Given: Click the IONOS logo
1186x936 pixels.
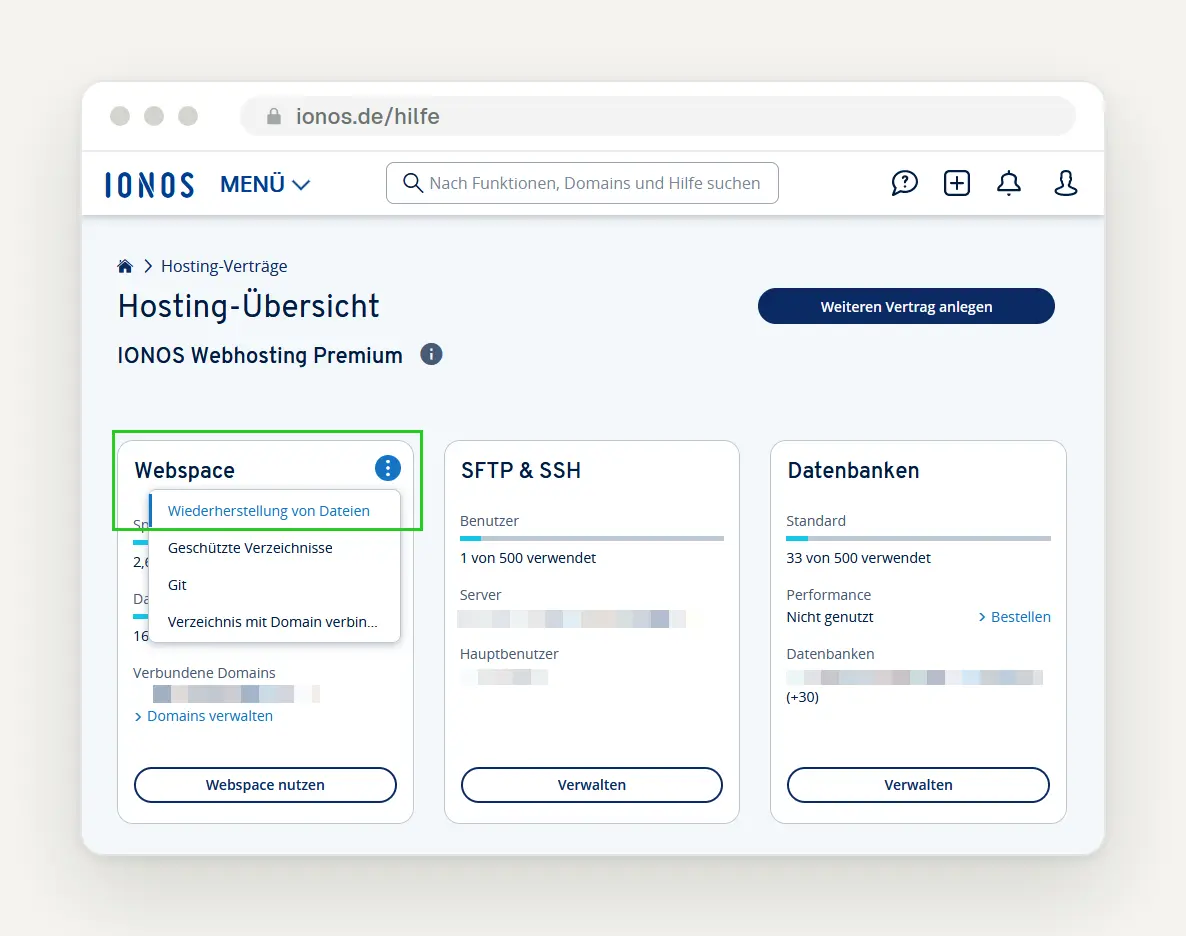Looking at the screenshot, I should pos(149,185).
